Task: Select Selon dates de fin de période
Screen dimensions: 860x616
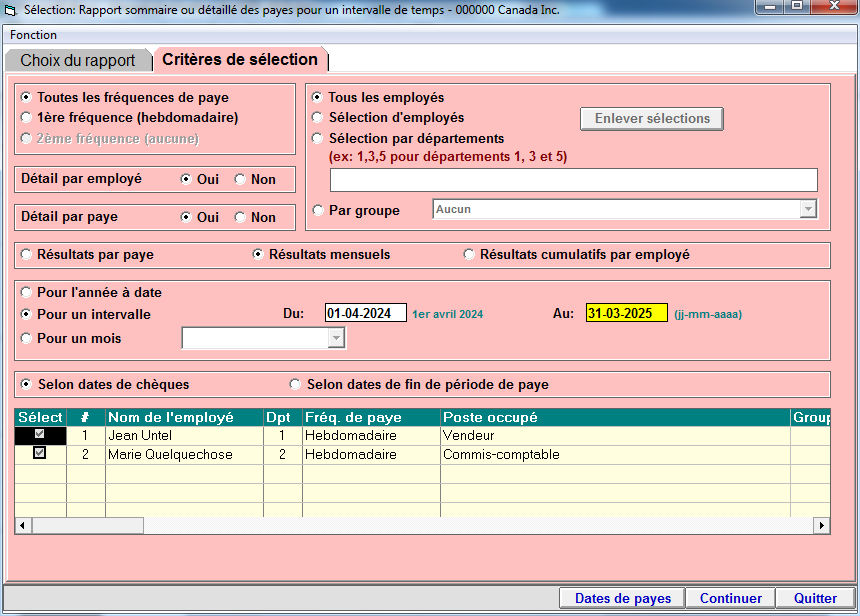Action: click(x=295, y=385)
